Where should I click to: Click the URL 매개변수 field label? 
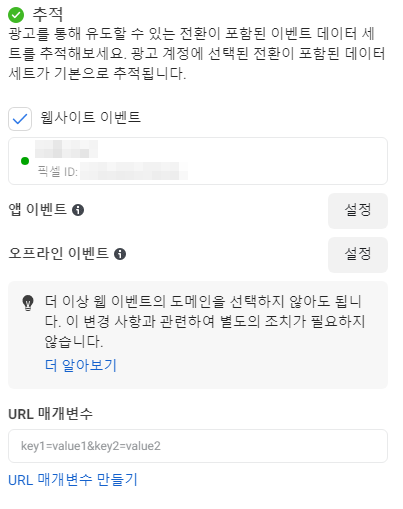click(50, 414)
